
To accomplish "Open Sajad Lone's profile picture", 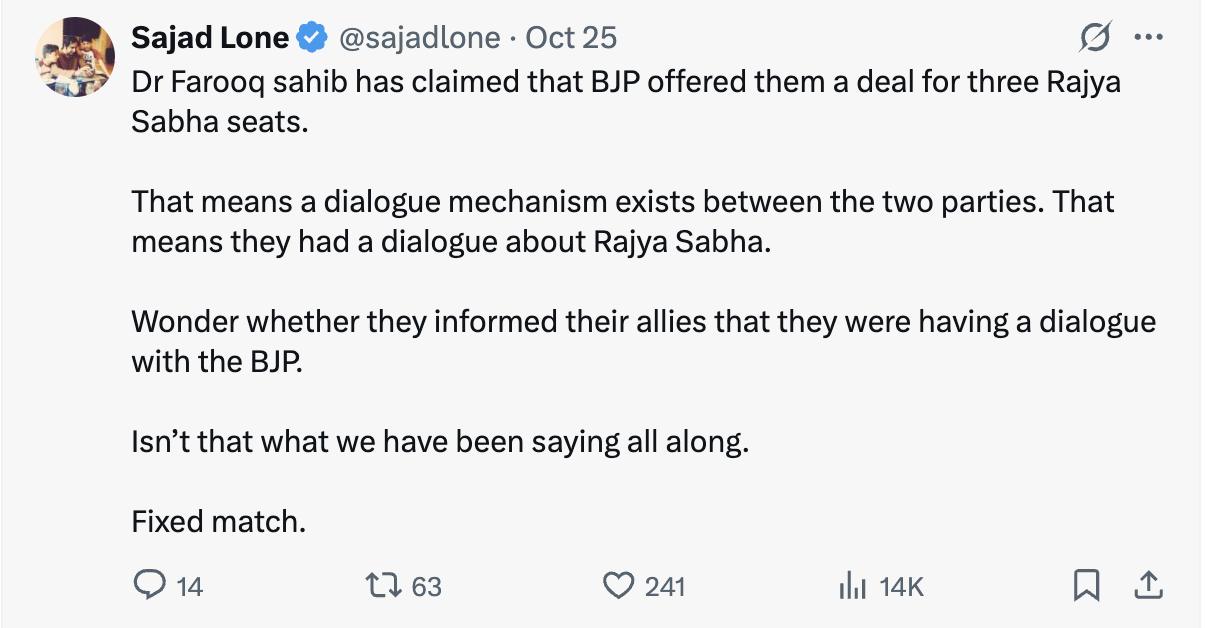I will click(73, 57).
